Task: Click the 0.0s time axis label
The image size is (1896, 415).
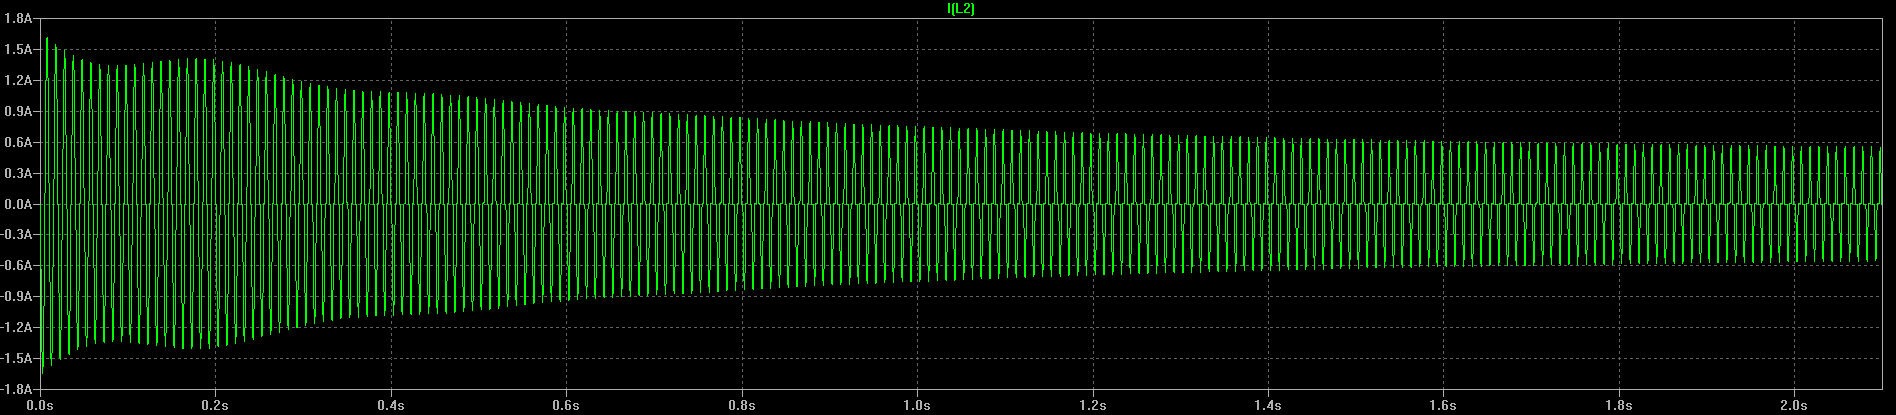Action: pos(40,406)
